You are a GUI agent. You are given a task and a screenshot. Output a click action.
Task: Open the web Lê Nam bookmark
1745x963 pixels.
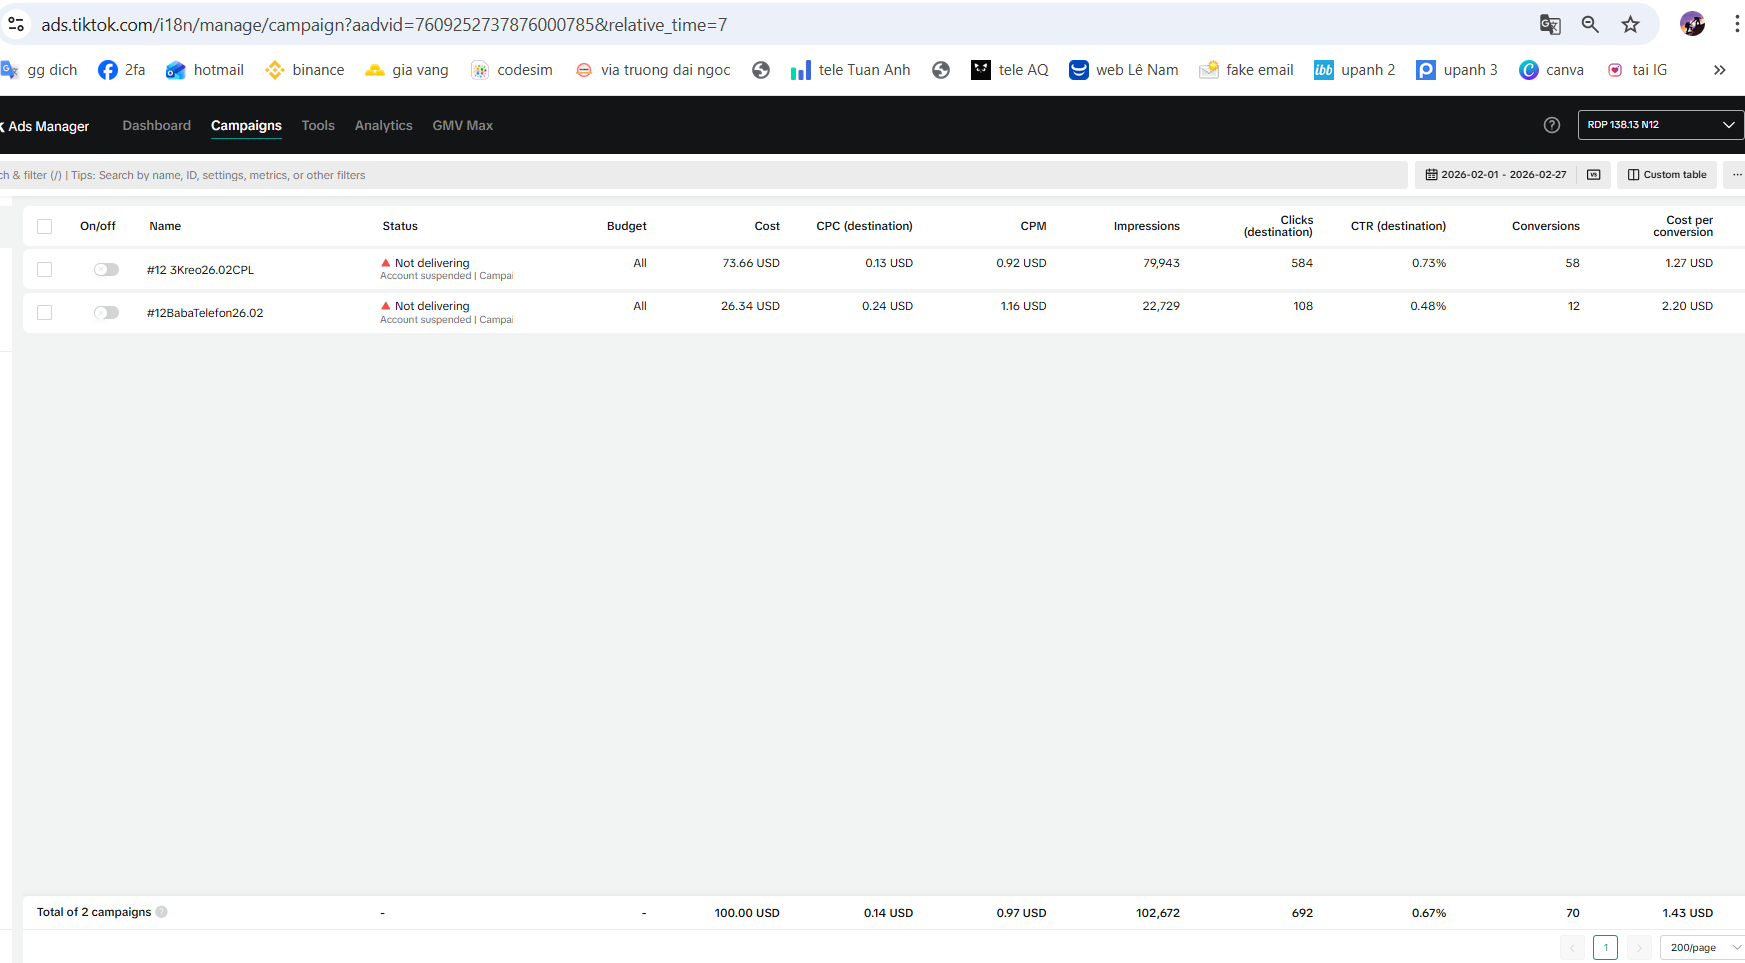(x=1124, y=70)
